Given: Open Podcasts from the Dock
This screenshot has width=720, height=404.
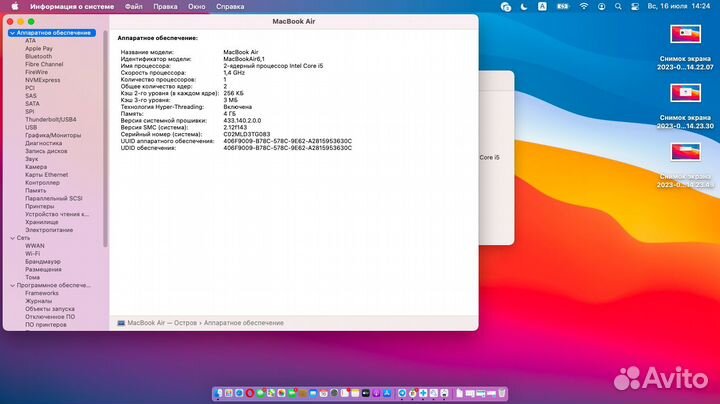Looking at the screenshot, I should (x=376, y=393).
